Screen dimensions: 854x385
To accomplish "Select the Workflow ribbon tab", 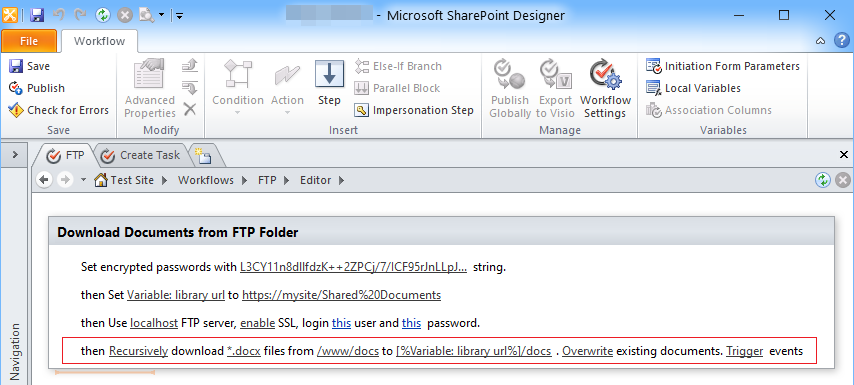I will pos(99,41).
